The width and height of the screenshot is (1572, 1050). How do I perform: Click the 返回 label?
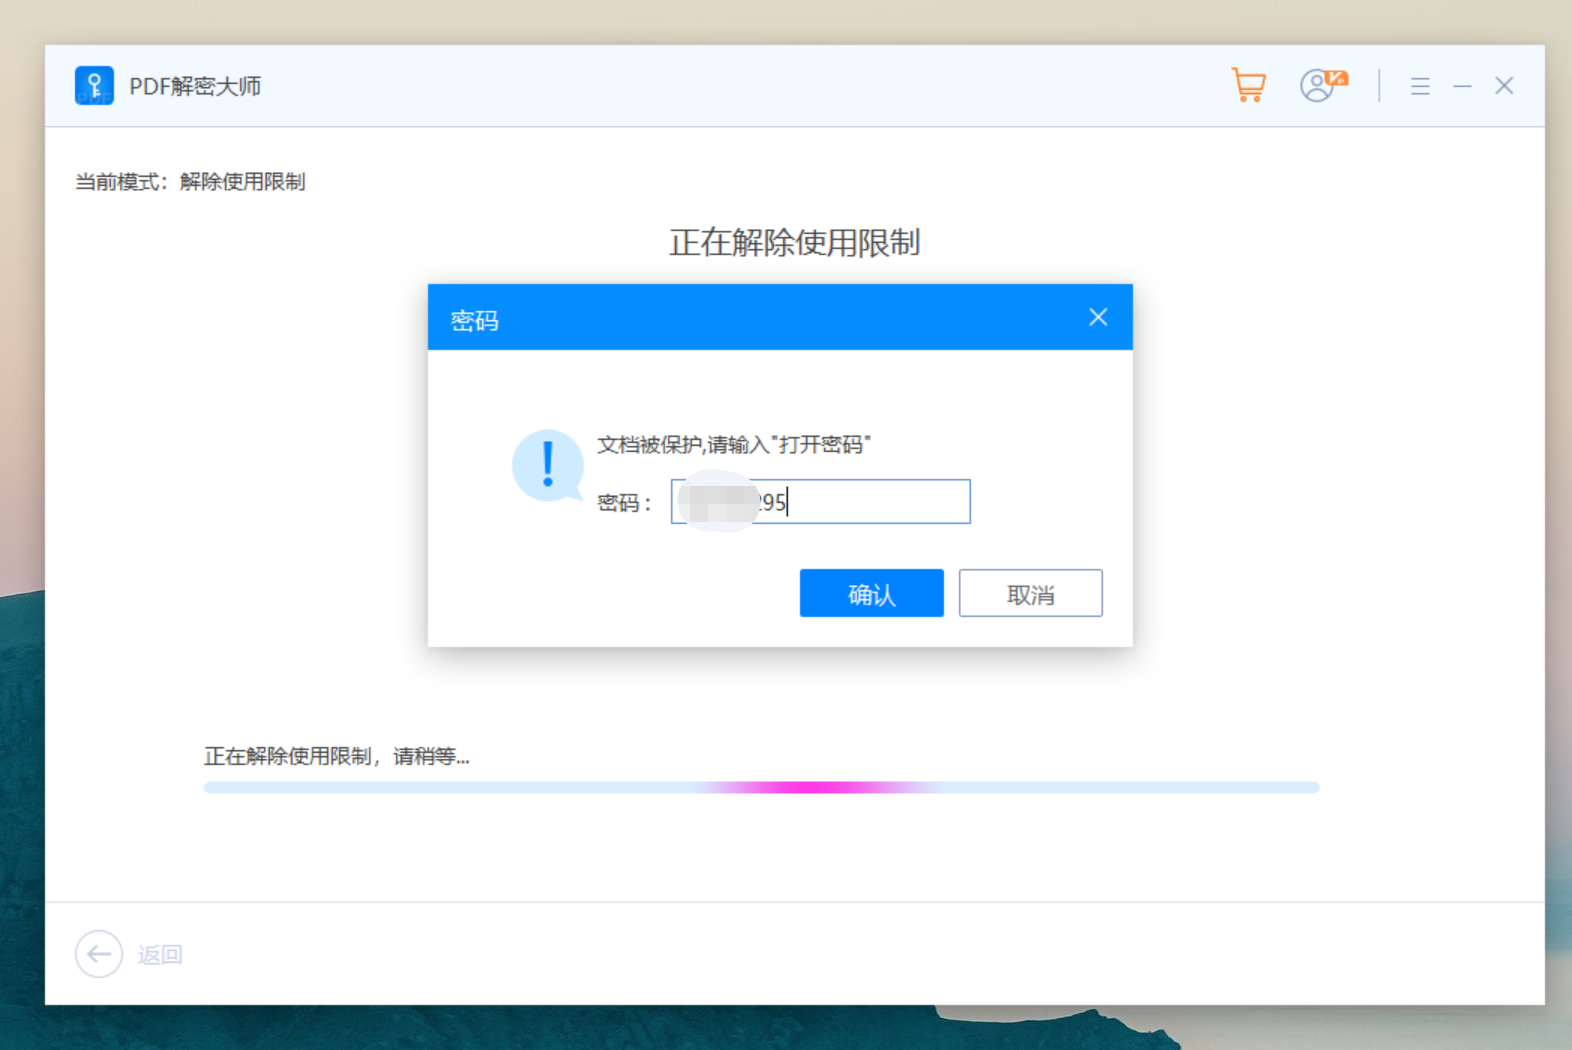coord(160,955)
